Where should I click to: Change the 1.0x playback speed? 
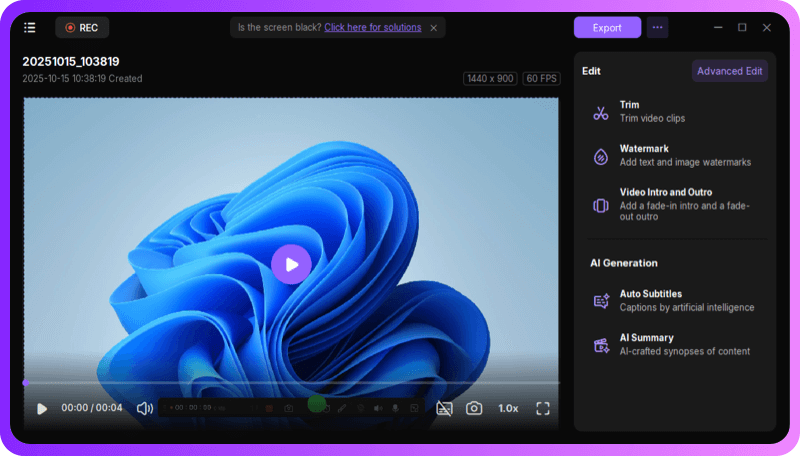508,409
